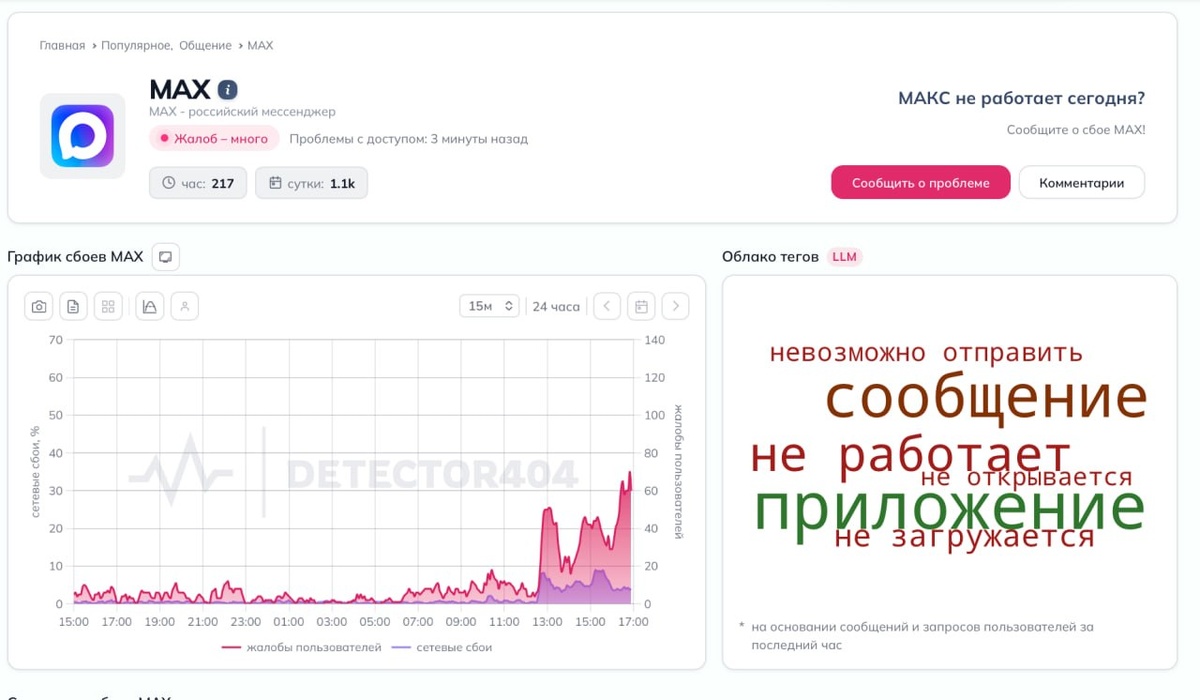Click the Облако тегов heading
The image size is (1200, 700).
pos(770,257)
